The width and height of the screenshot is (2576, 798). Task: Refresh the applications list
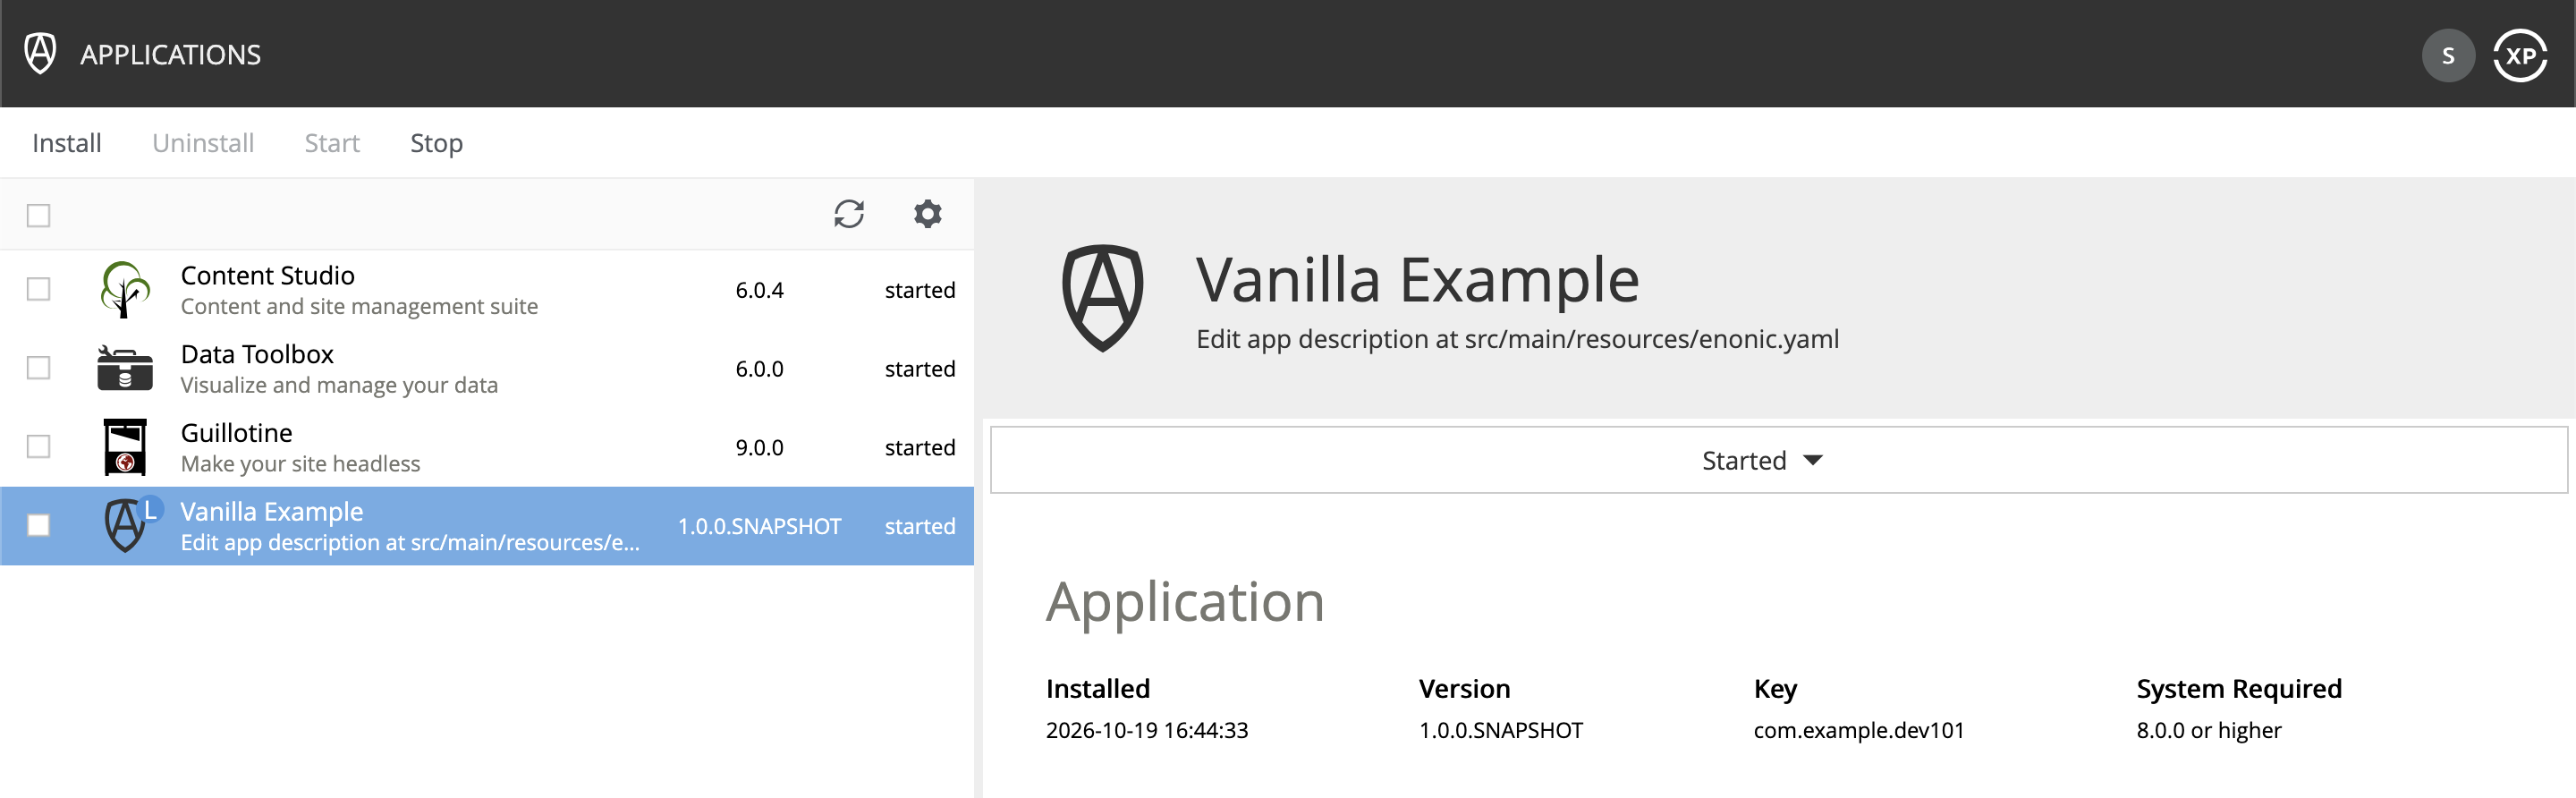(849, 214)
